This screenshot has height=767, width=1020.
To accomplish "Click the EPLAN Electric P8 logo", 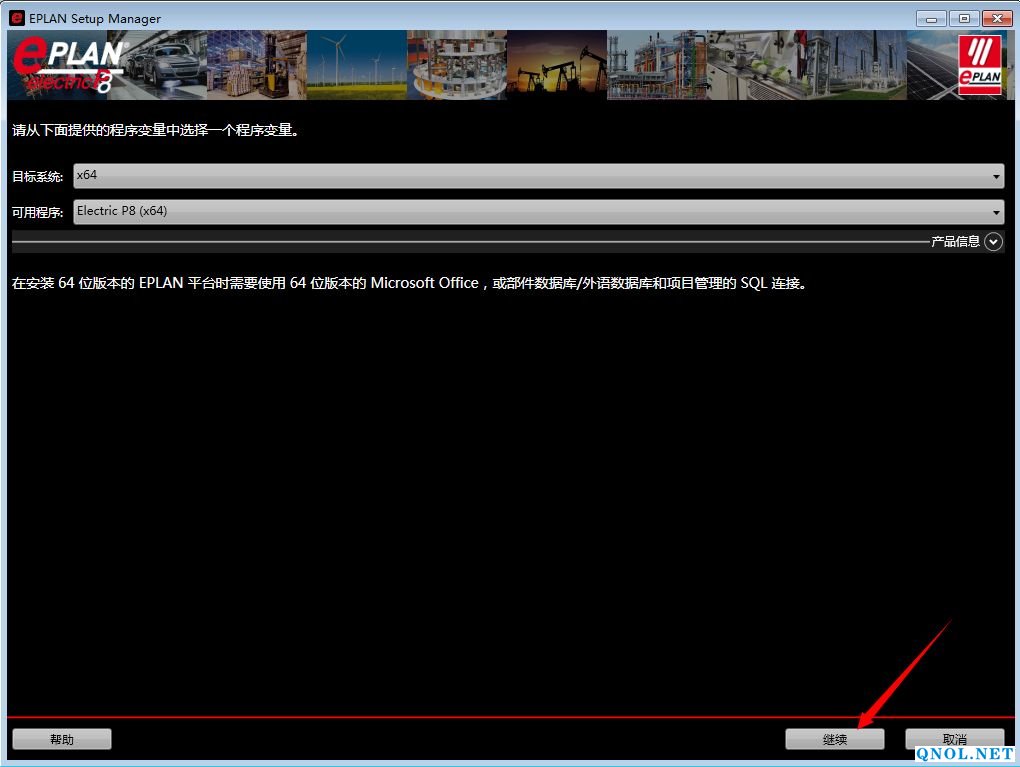I will point(67,66).
